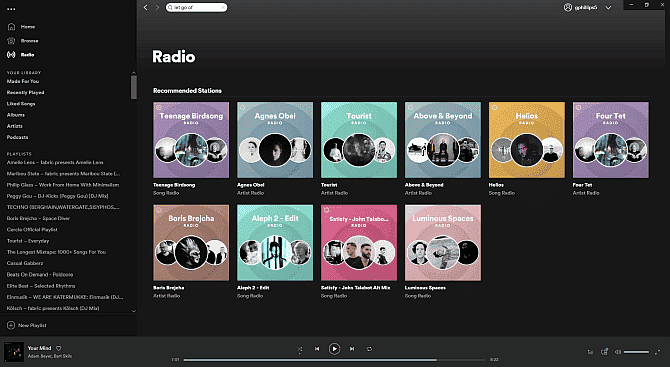The image size is (670, 367).
Task: Open Kölsch fabric presents playlist
Action: click(x=53, y=308)
